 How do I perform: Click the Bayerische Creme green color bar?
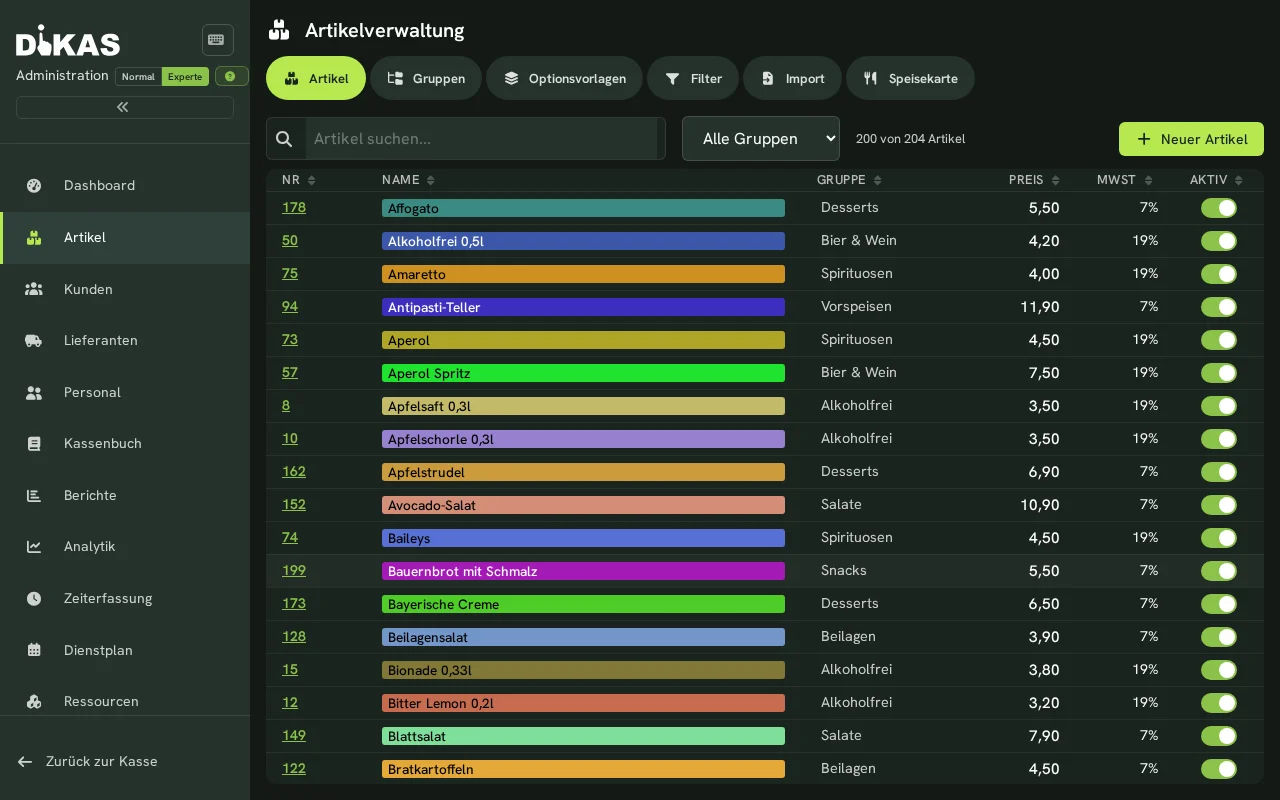coord(583,604)
